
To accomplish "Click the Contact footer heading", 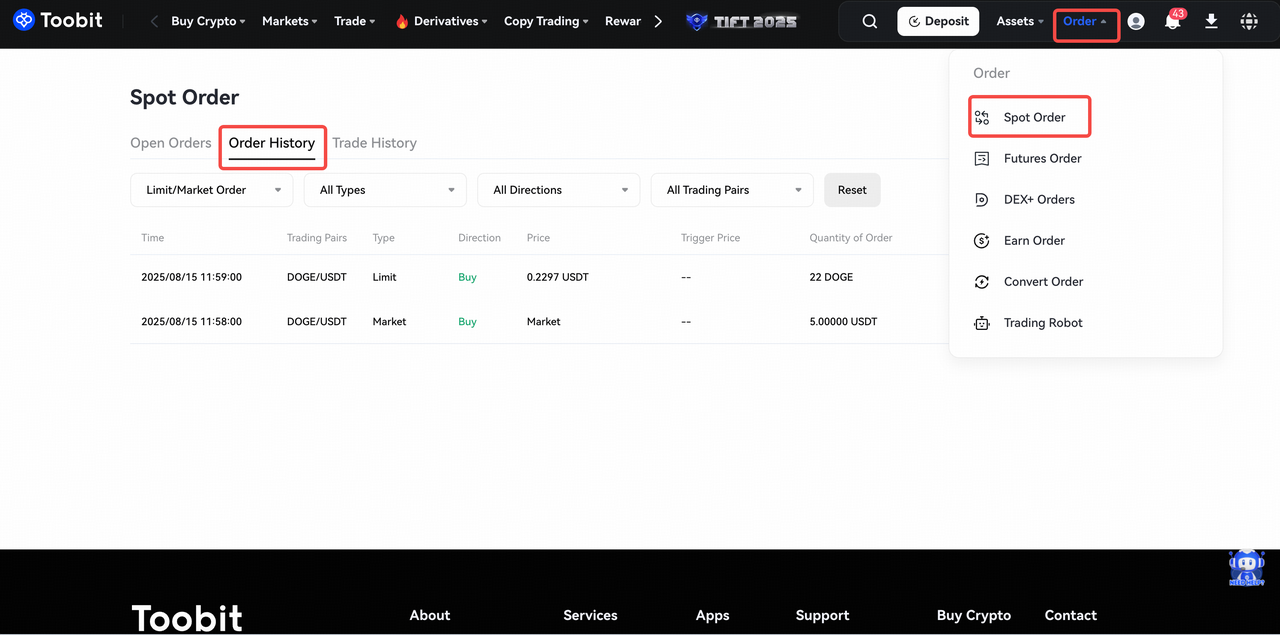I will [1071, 615].
